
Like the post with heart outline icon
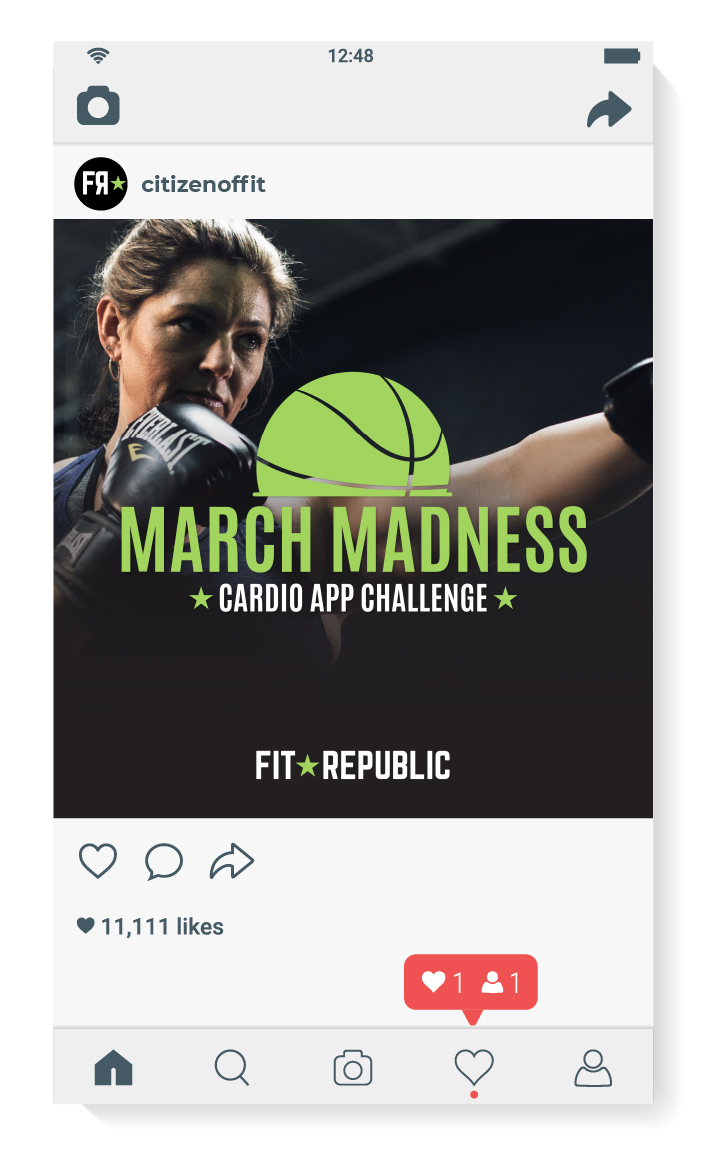coord(98,860)
